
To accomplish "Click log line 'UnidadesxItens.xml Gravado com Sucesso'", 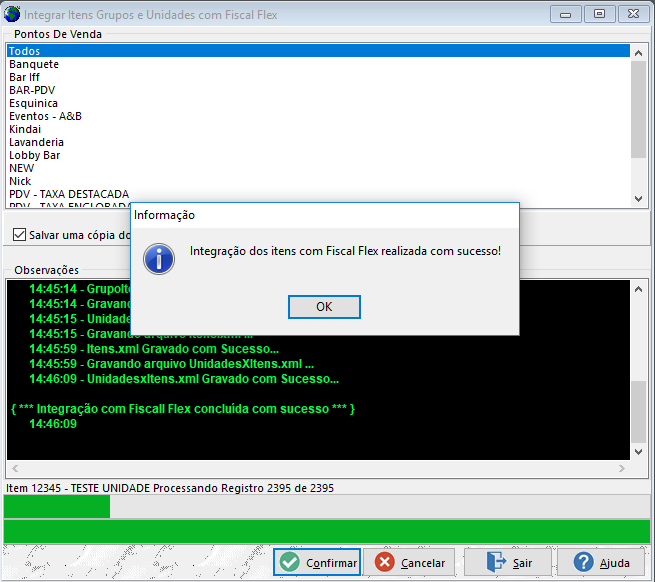I will click(184, 379).
